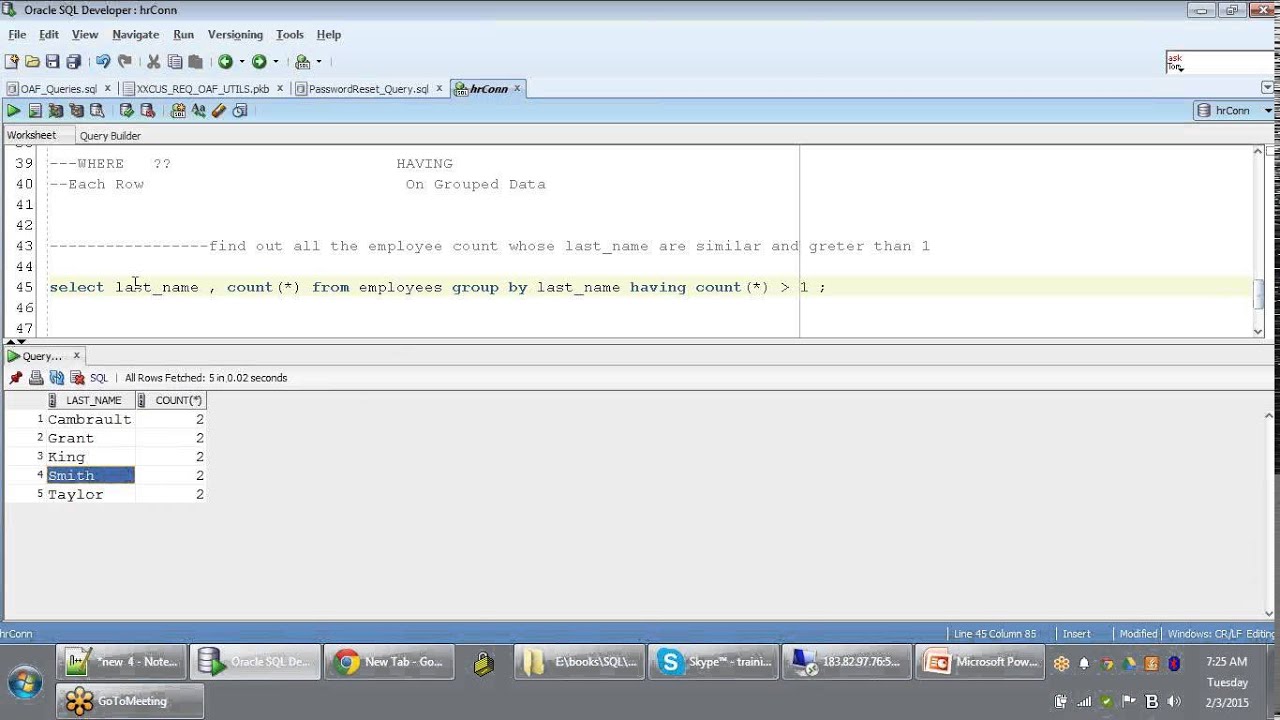Click the New file icon
Image resolution: width=1280 pixels, height=720 pixels.
[x=12, y=61]
